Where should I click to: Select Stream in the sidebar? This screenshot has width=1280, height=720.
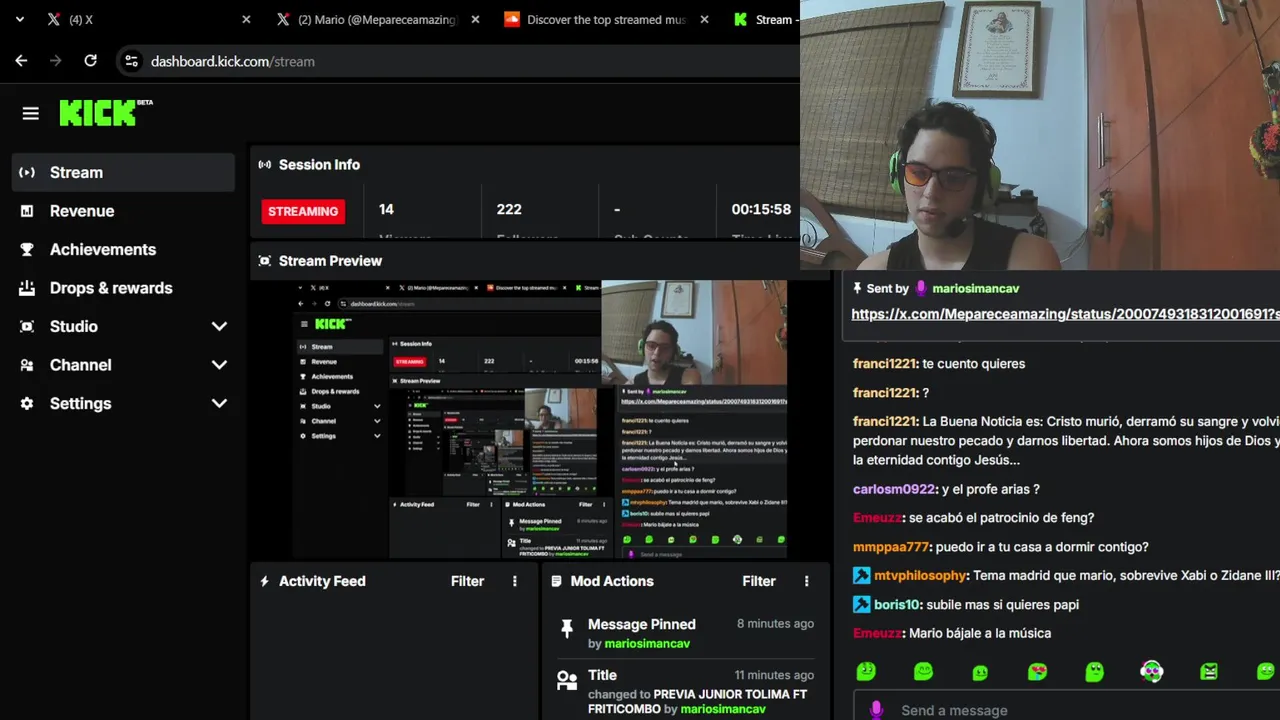click(x=123, y=173)
